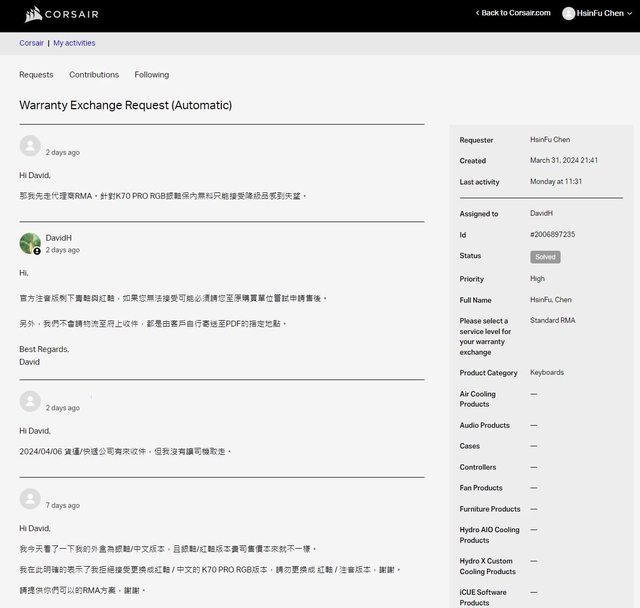This screenshot has height=608, width=640.
Task: Click the avatar on the 7 days ago comment
Action: point(30,499)
